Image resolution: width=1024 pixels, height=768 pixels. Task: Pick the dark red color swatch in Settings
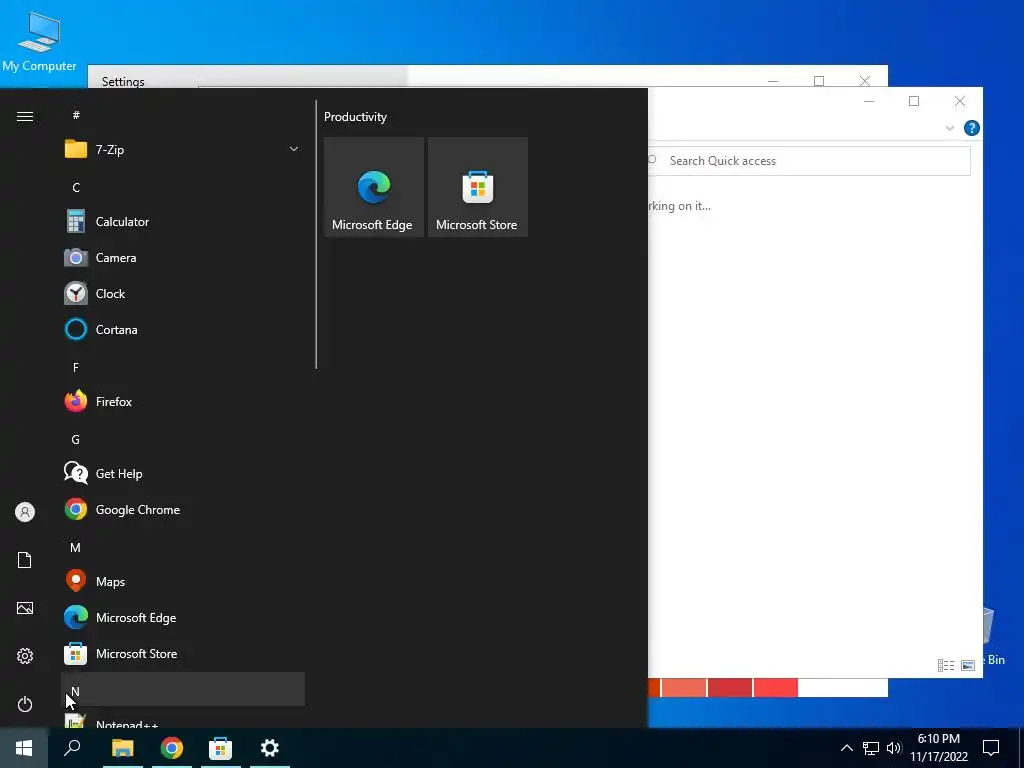tap(729, 687)
